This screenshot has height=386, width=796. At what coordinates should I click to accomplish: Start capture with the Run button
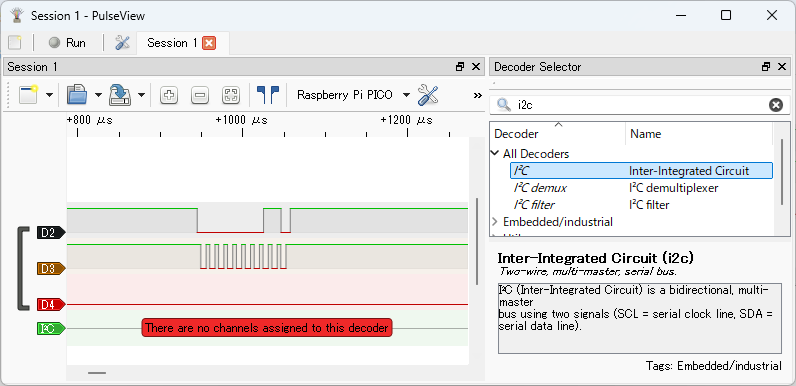(67, 43)
